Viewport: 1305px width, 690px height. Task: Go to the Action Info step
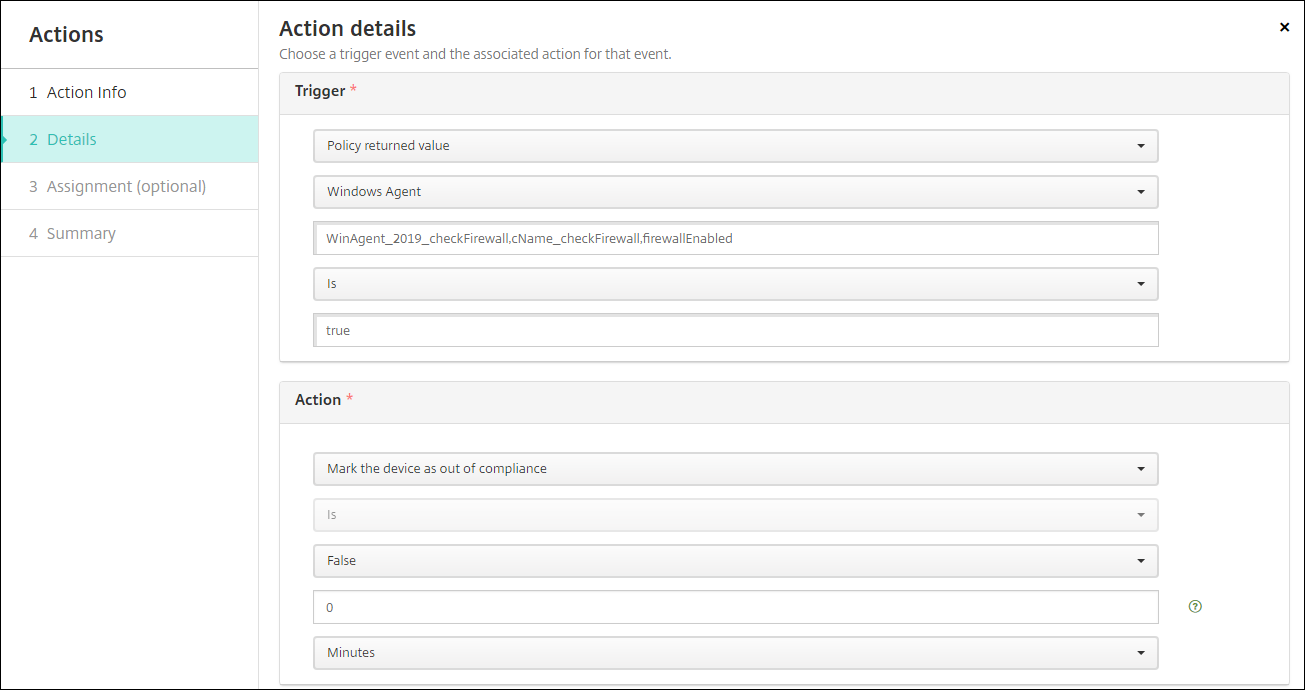click(87, 92)
